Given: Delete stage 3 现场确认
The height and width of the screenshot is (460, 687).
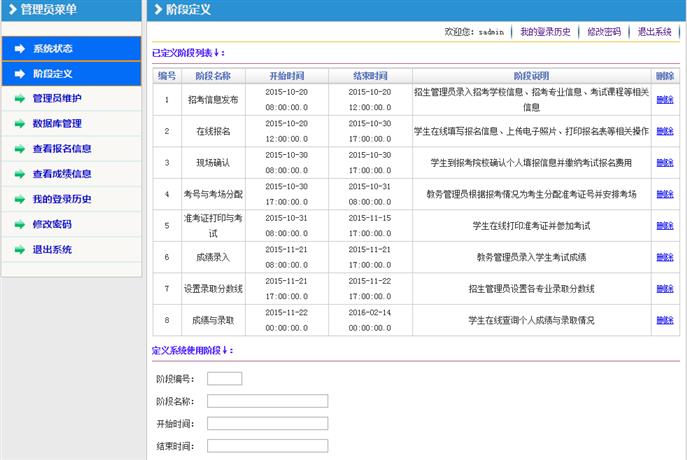Looking at the screenshot, I should 665,163.
